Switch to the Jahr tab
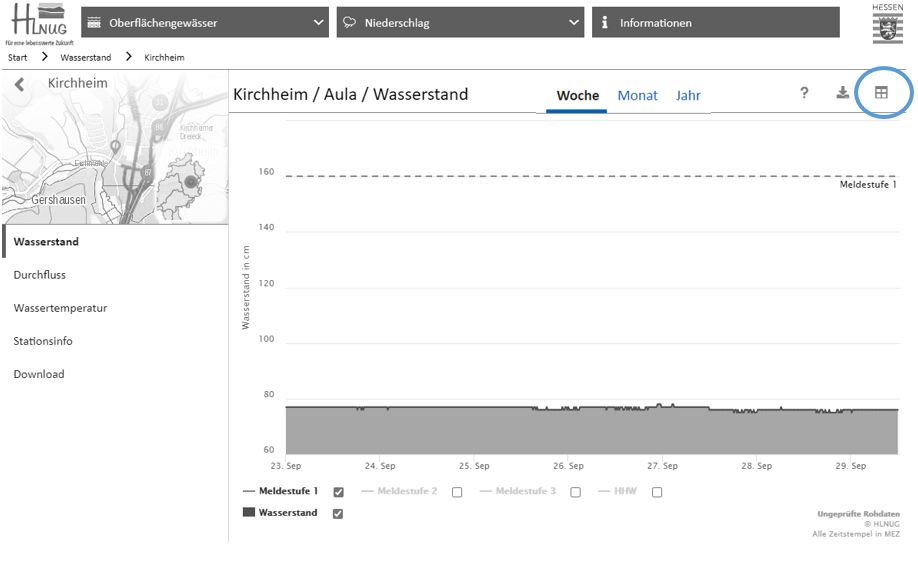Image resolution: width=918 pixels, height=573 pixels. (688, 96)
